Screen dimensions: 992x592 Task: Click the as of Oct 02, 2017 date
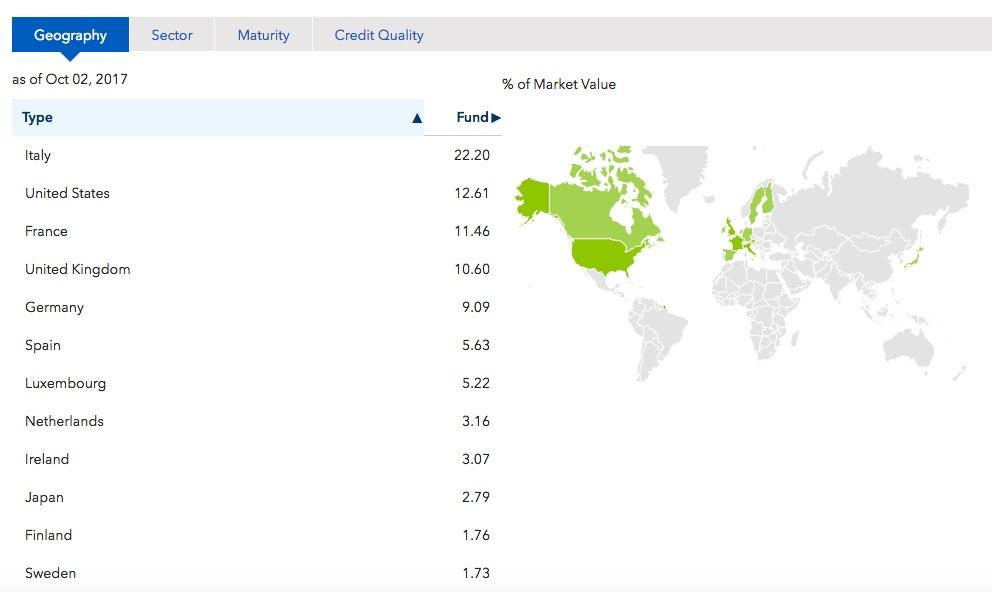(x=70, y=79)
